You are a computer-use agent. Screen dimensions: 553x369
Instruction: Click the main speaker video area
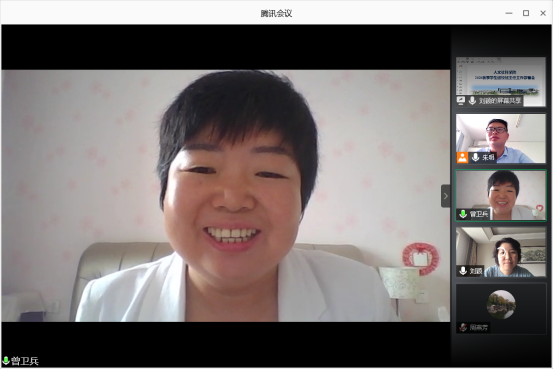226,195
